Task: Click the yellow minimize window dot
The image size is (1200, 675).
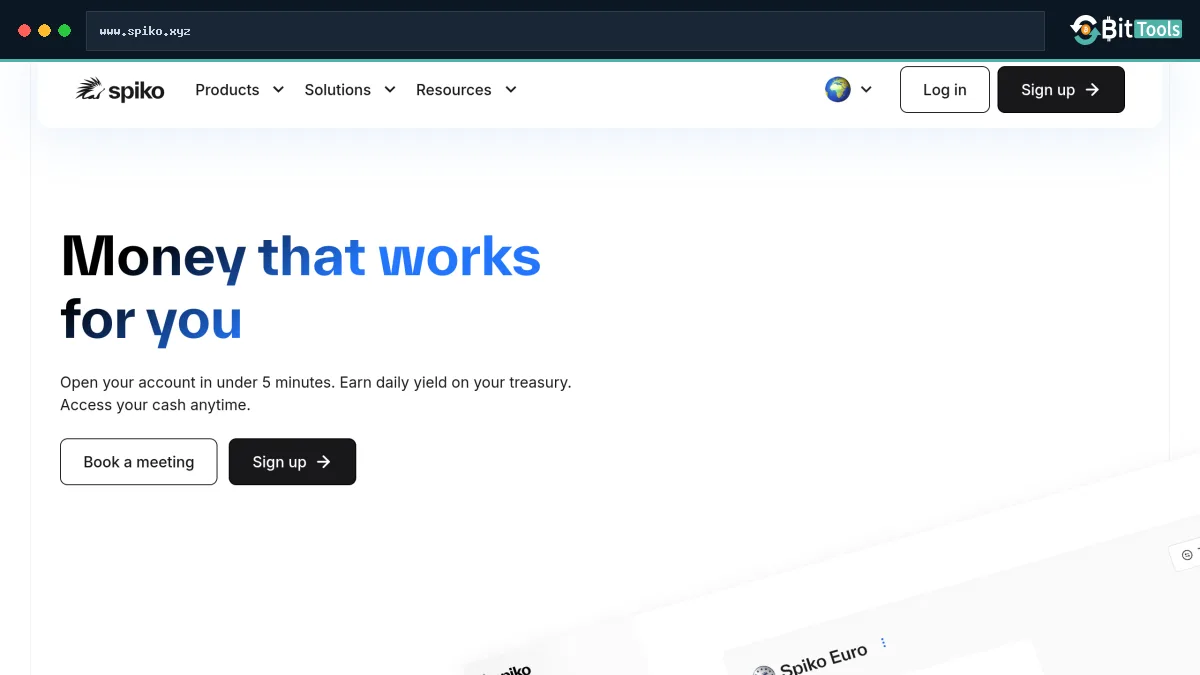Action: [x=45, y=31]
